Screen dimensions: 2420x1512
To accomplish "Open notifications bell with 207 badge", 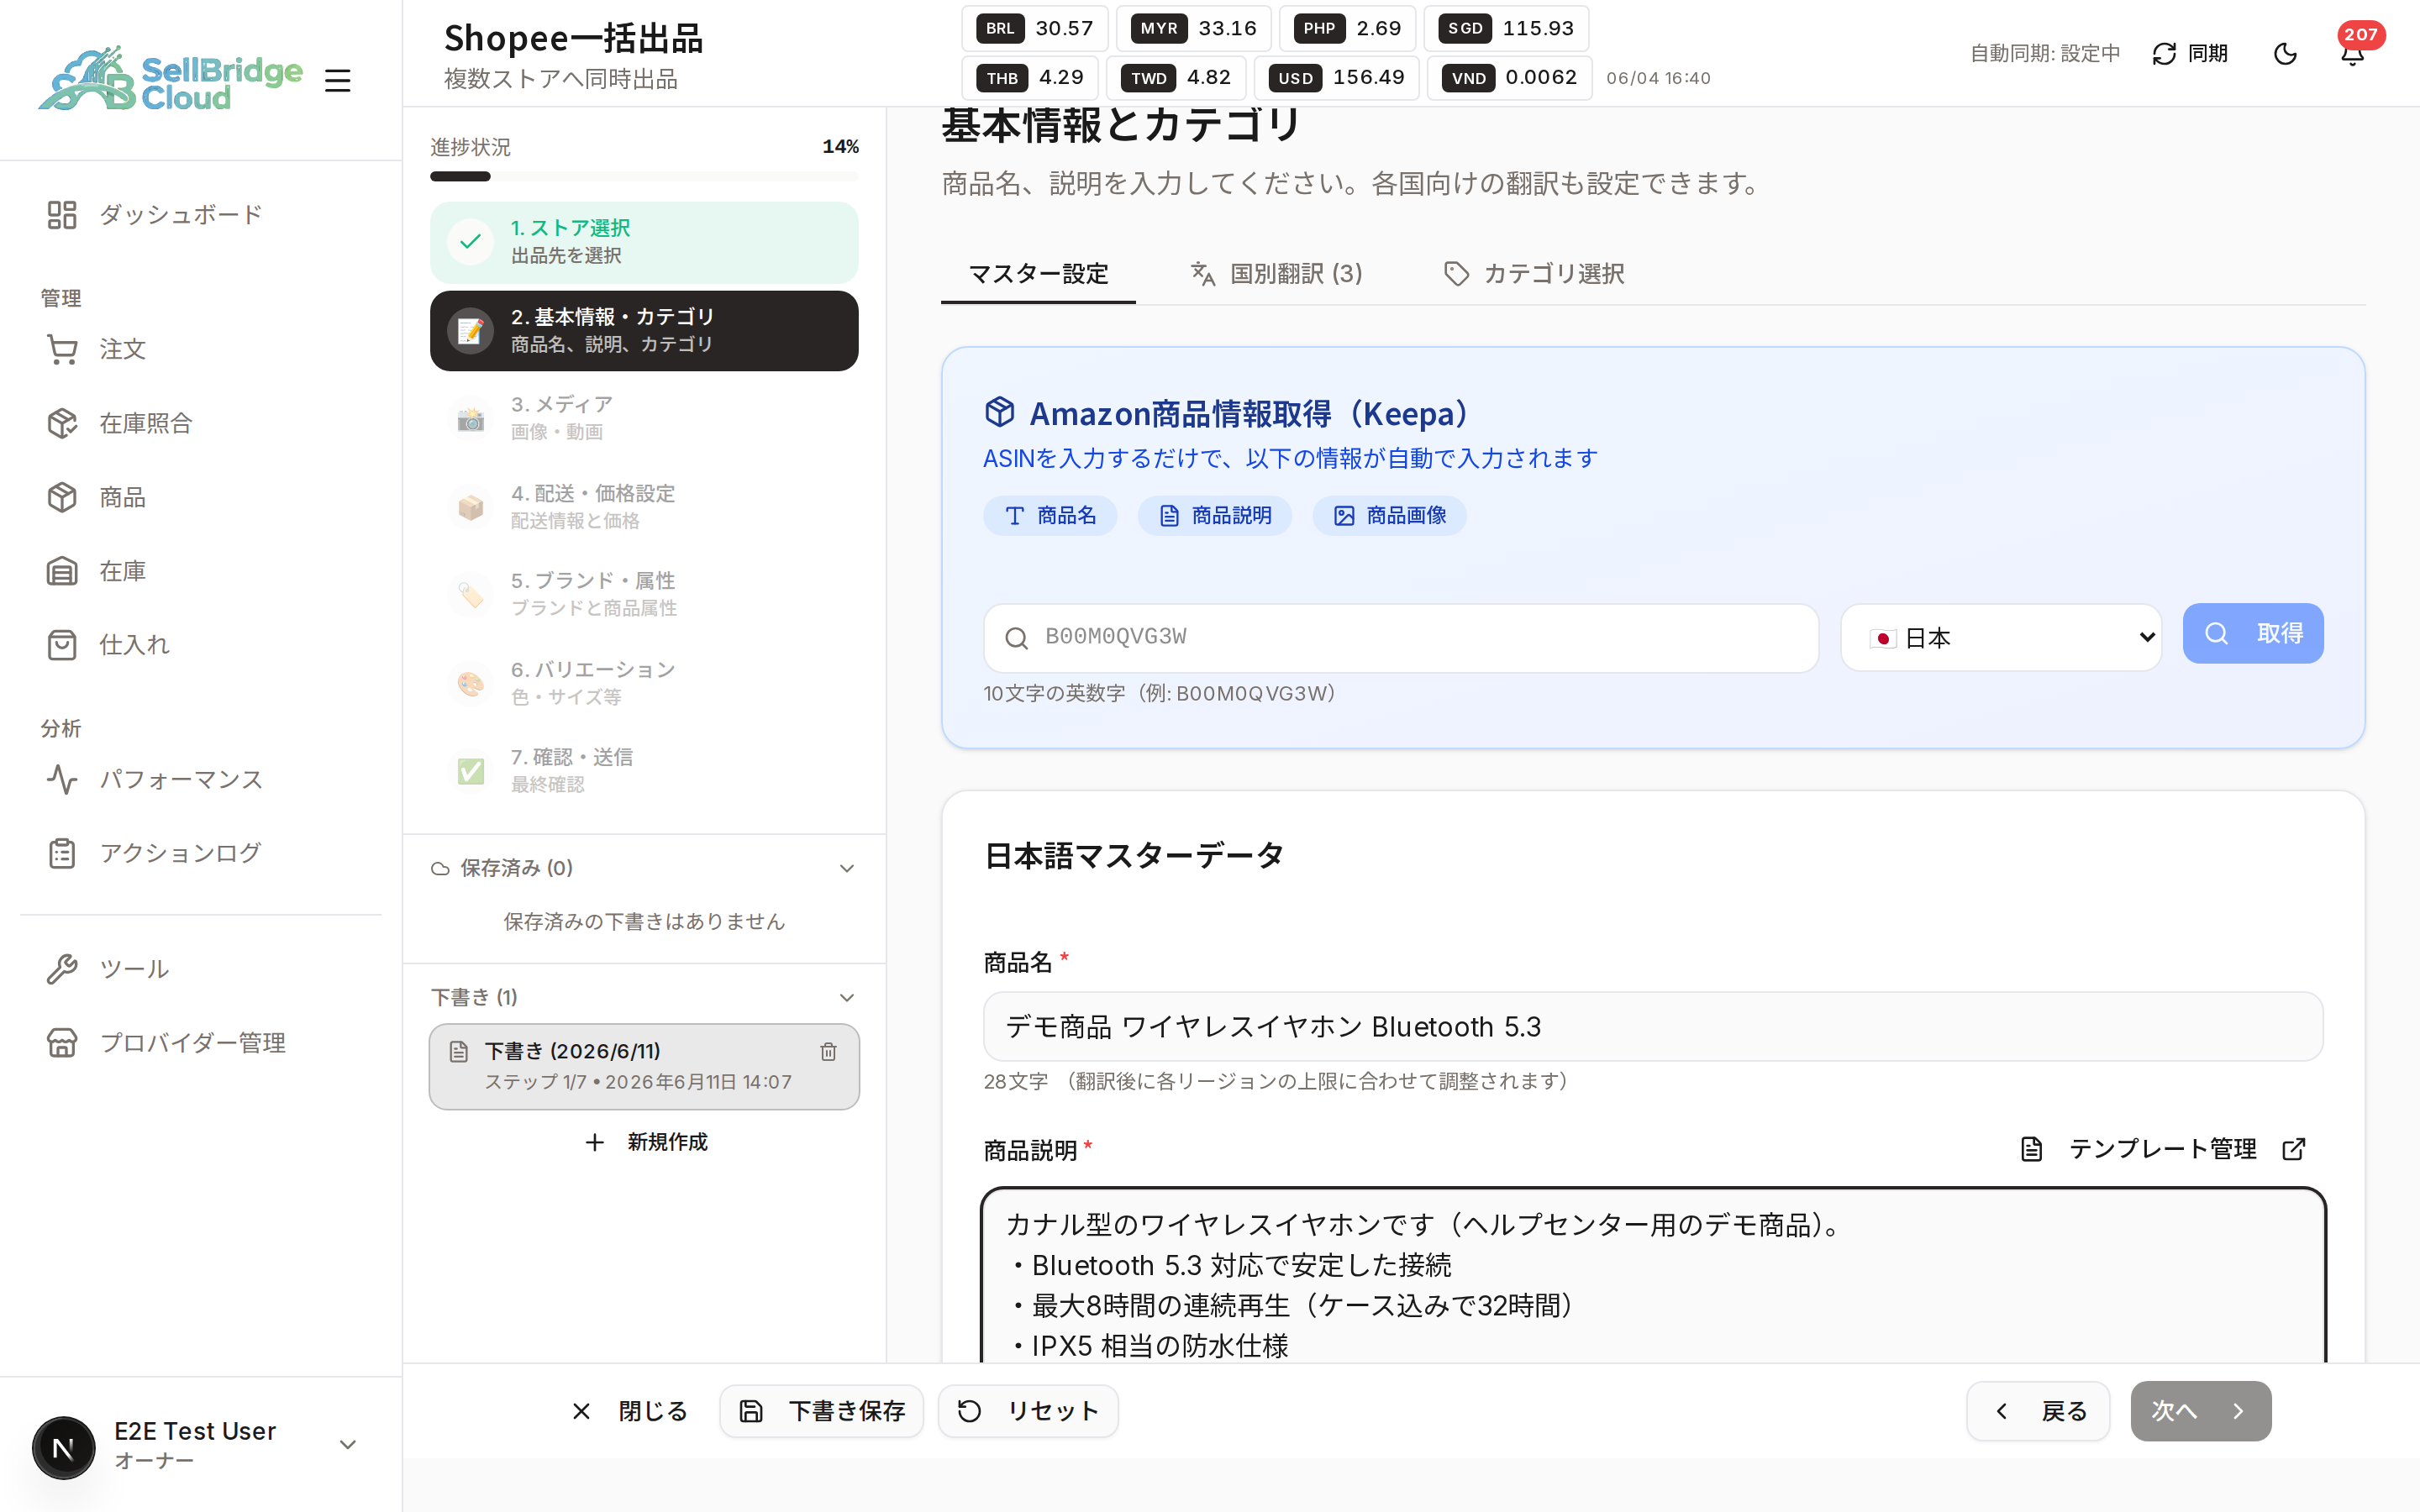I will tap(2353, 53).
